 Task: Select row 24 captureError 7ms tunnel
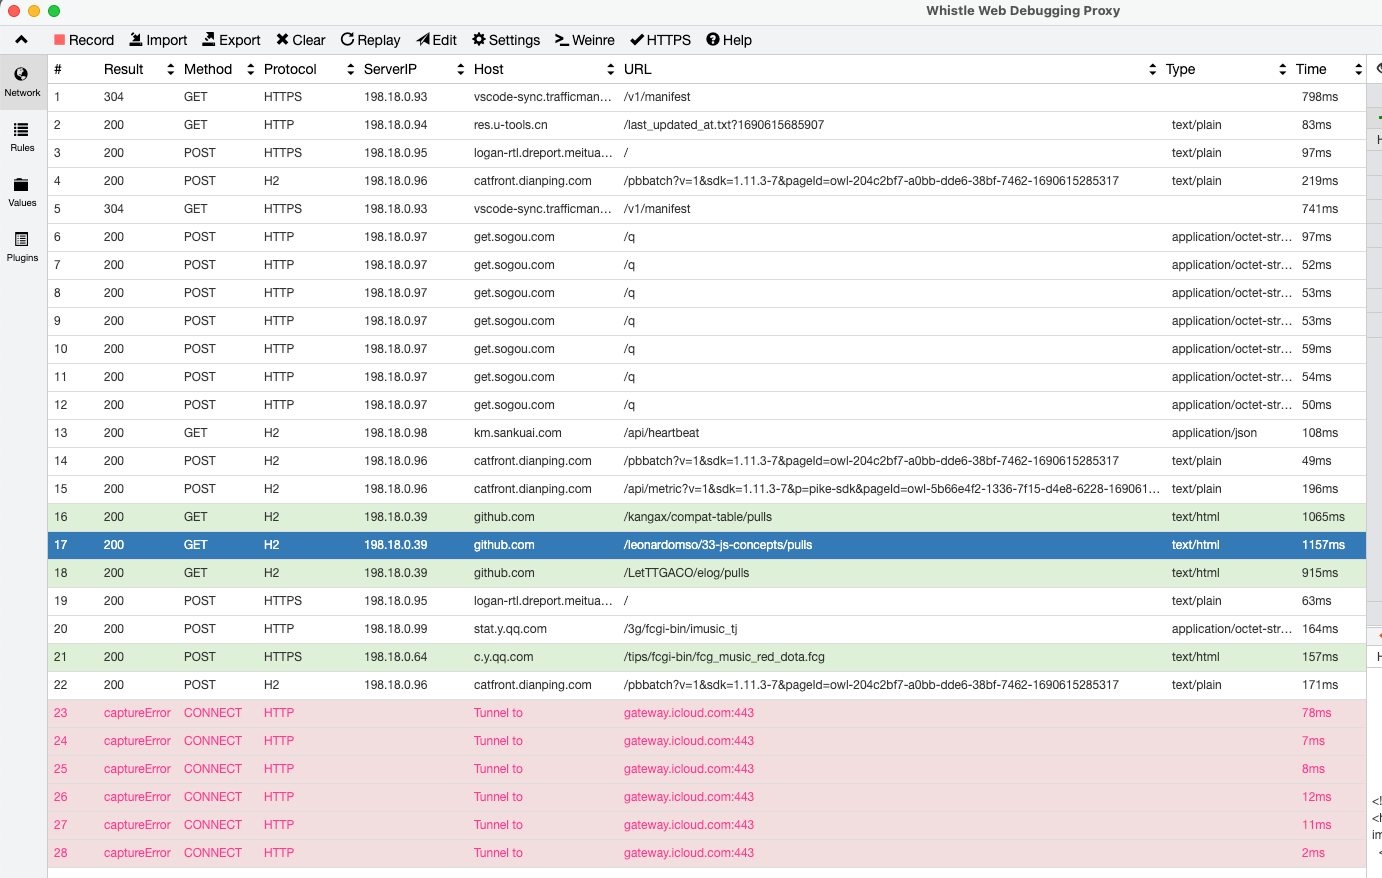coord(707,741)
